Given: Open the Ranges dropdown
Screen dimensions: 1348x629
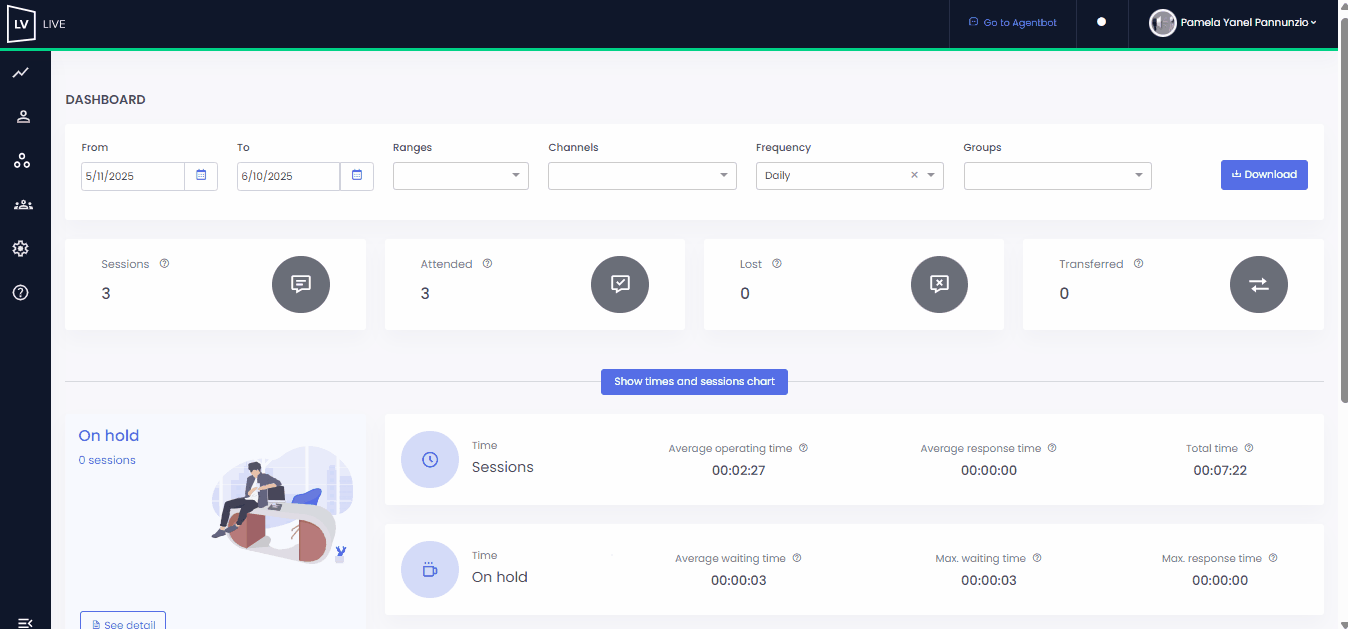Looking at the screenshot, I should [x=461, y=176].
